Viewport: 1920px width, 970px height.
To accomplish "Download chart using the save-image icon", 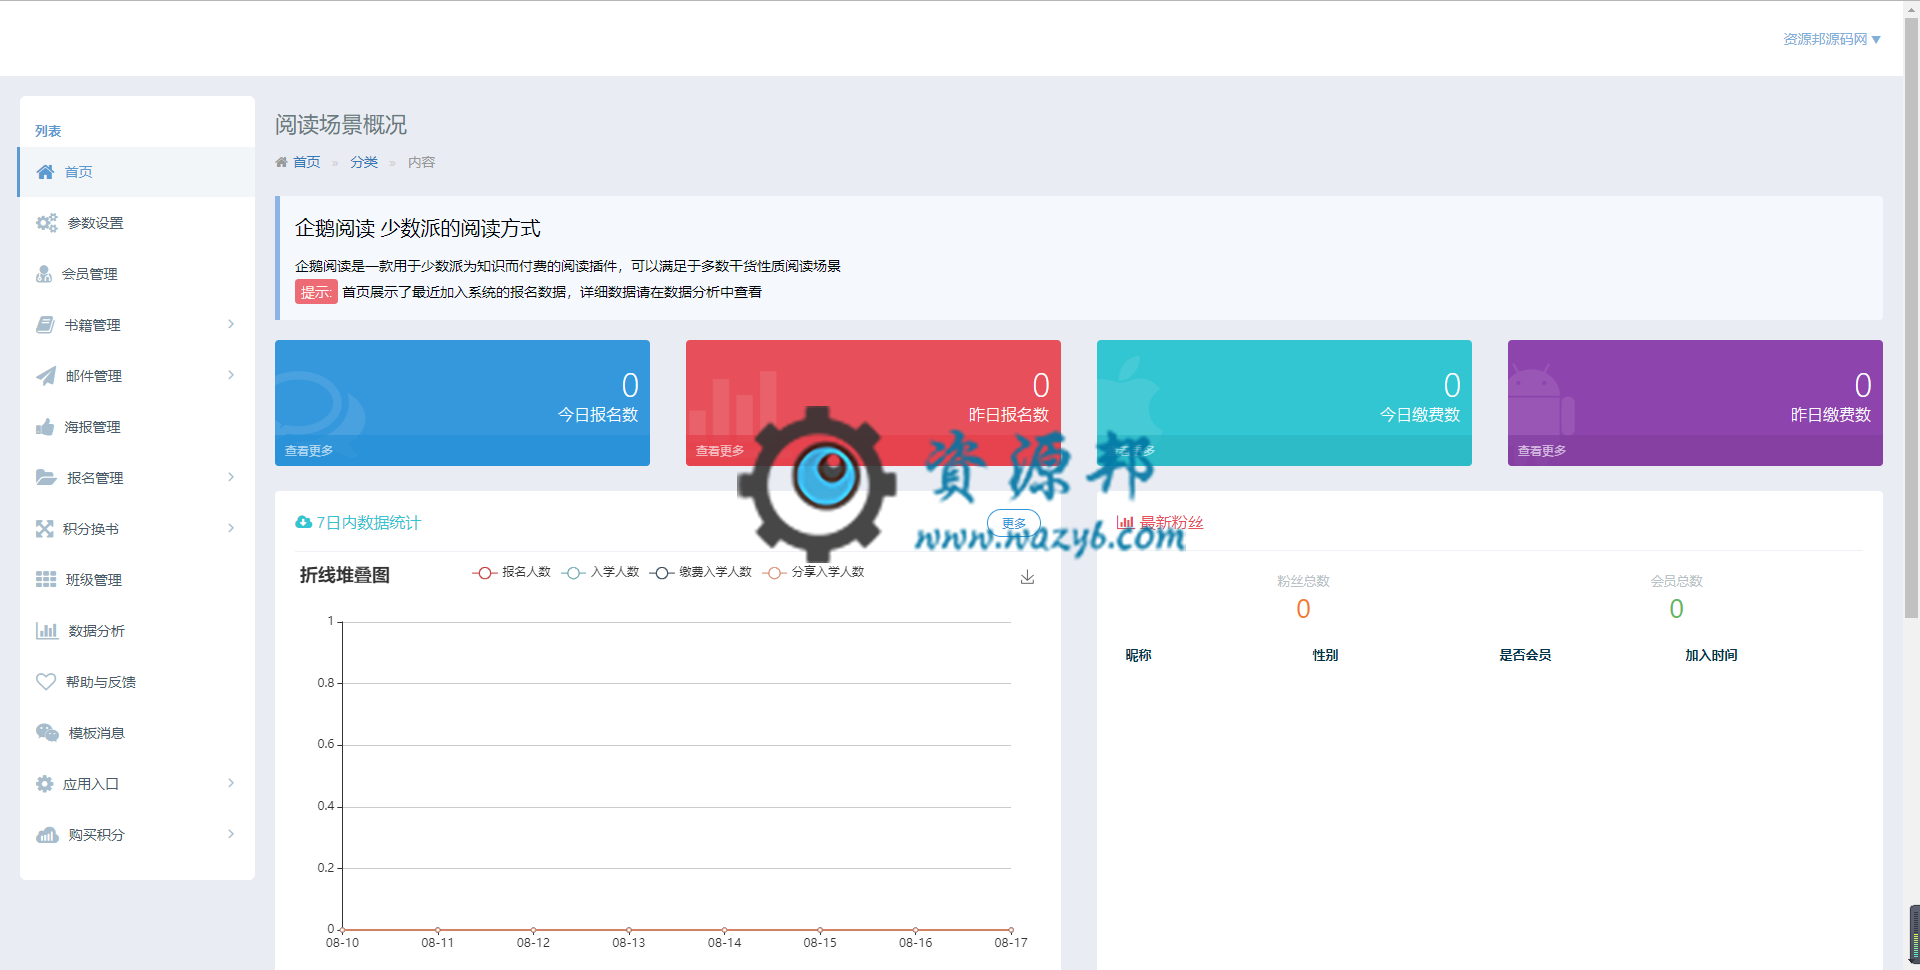I will point(1027,577).
